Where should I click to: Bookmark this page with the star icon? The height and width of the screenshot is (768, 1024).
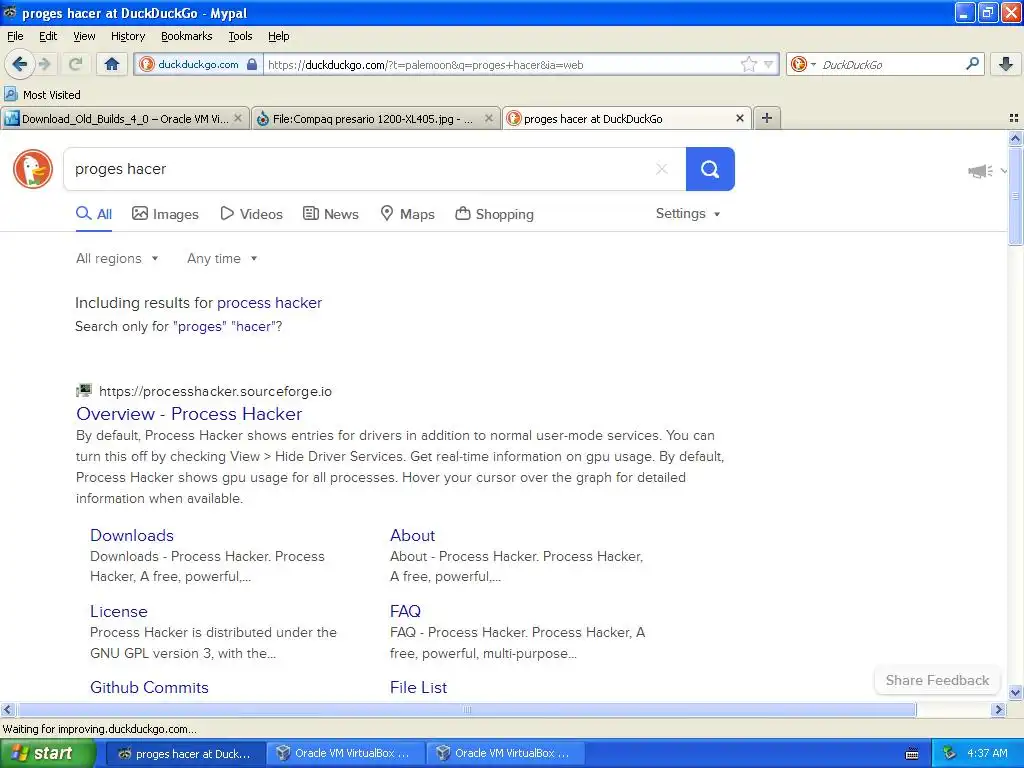tap(748, 64)
